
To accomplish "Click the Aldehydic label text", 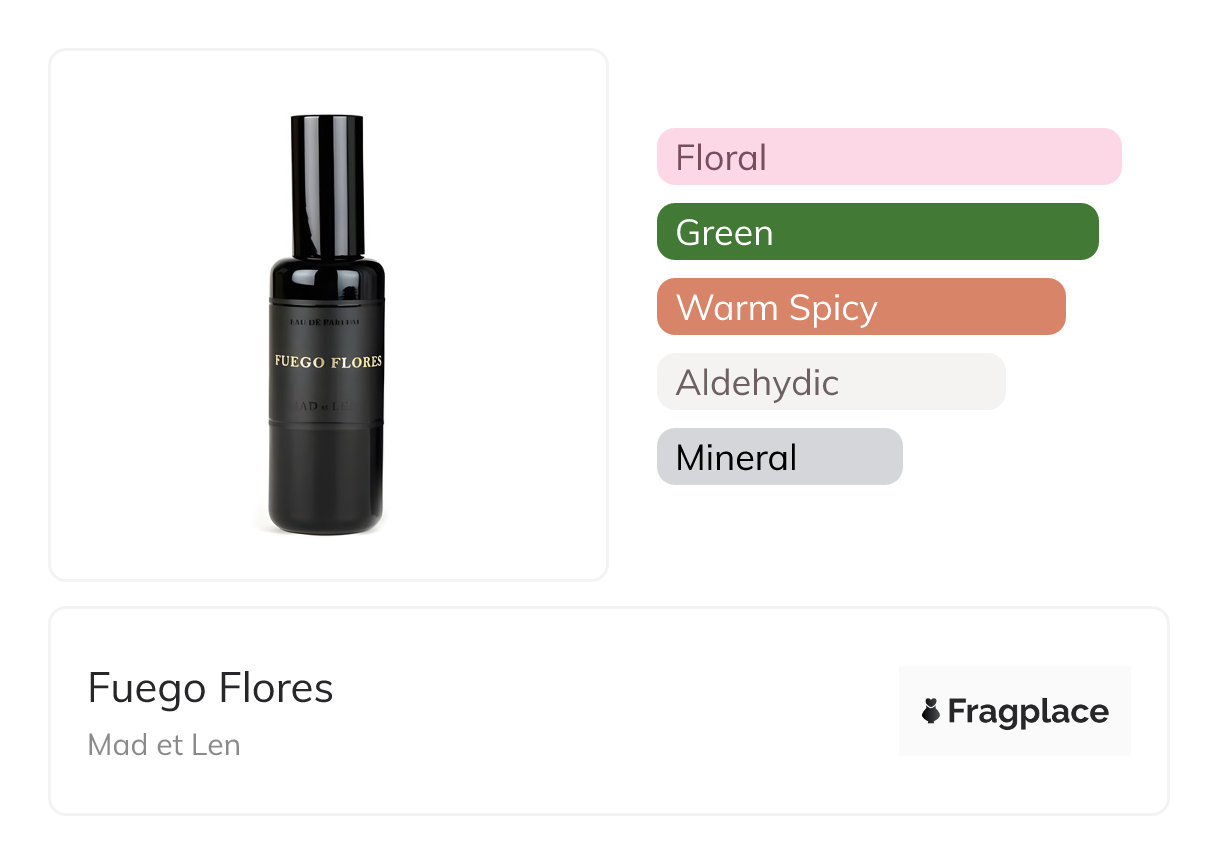I will point(757,383).
